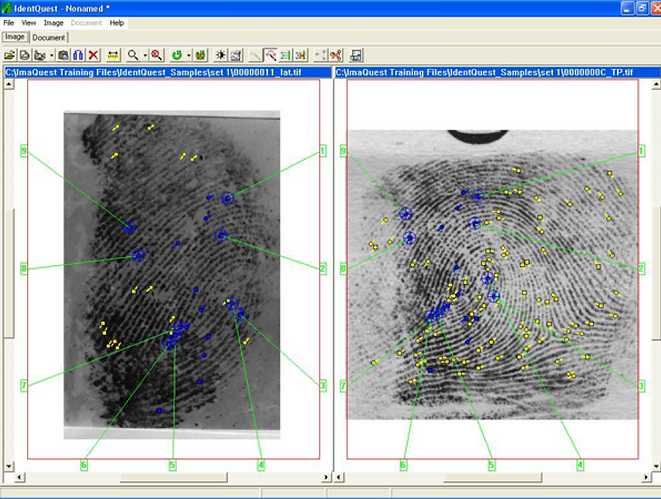661x499 pixels.
Task: Switch to the Image tab
Action: pos(15,37)
